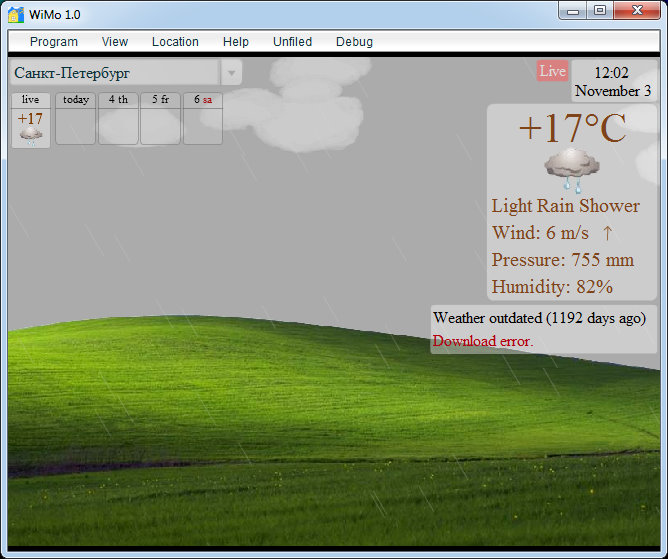Expand the city selection dropdown arrow
Viewport: 668px width, 559px height.
[x=231, y=73]
